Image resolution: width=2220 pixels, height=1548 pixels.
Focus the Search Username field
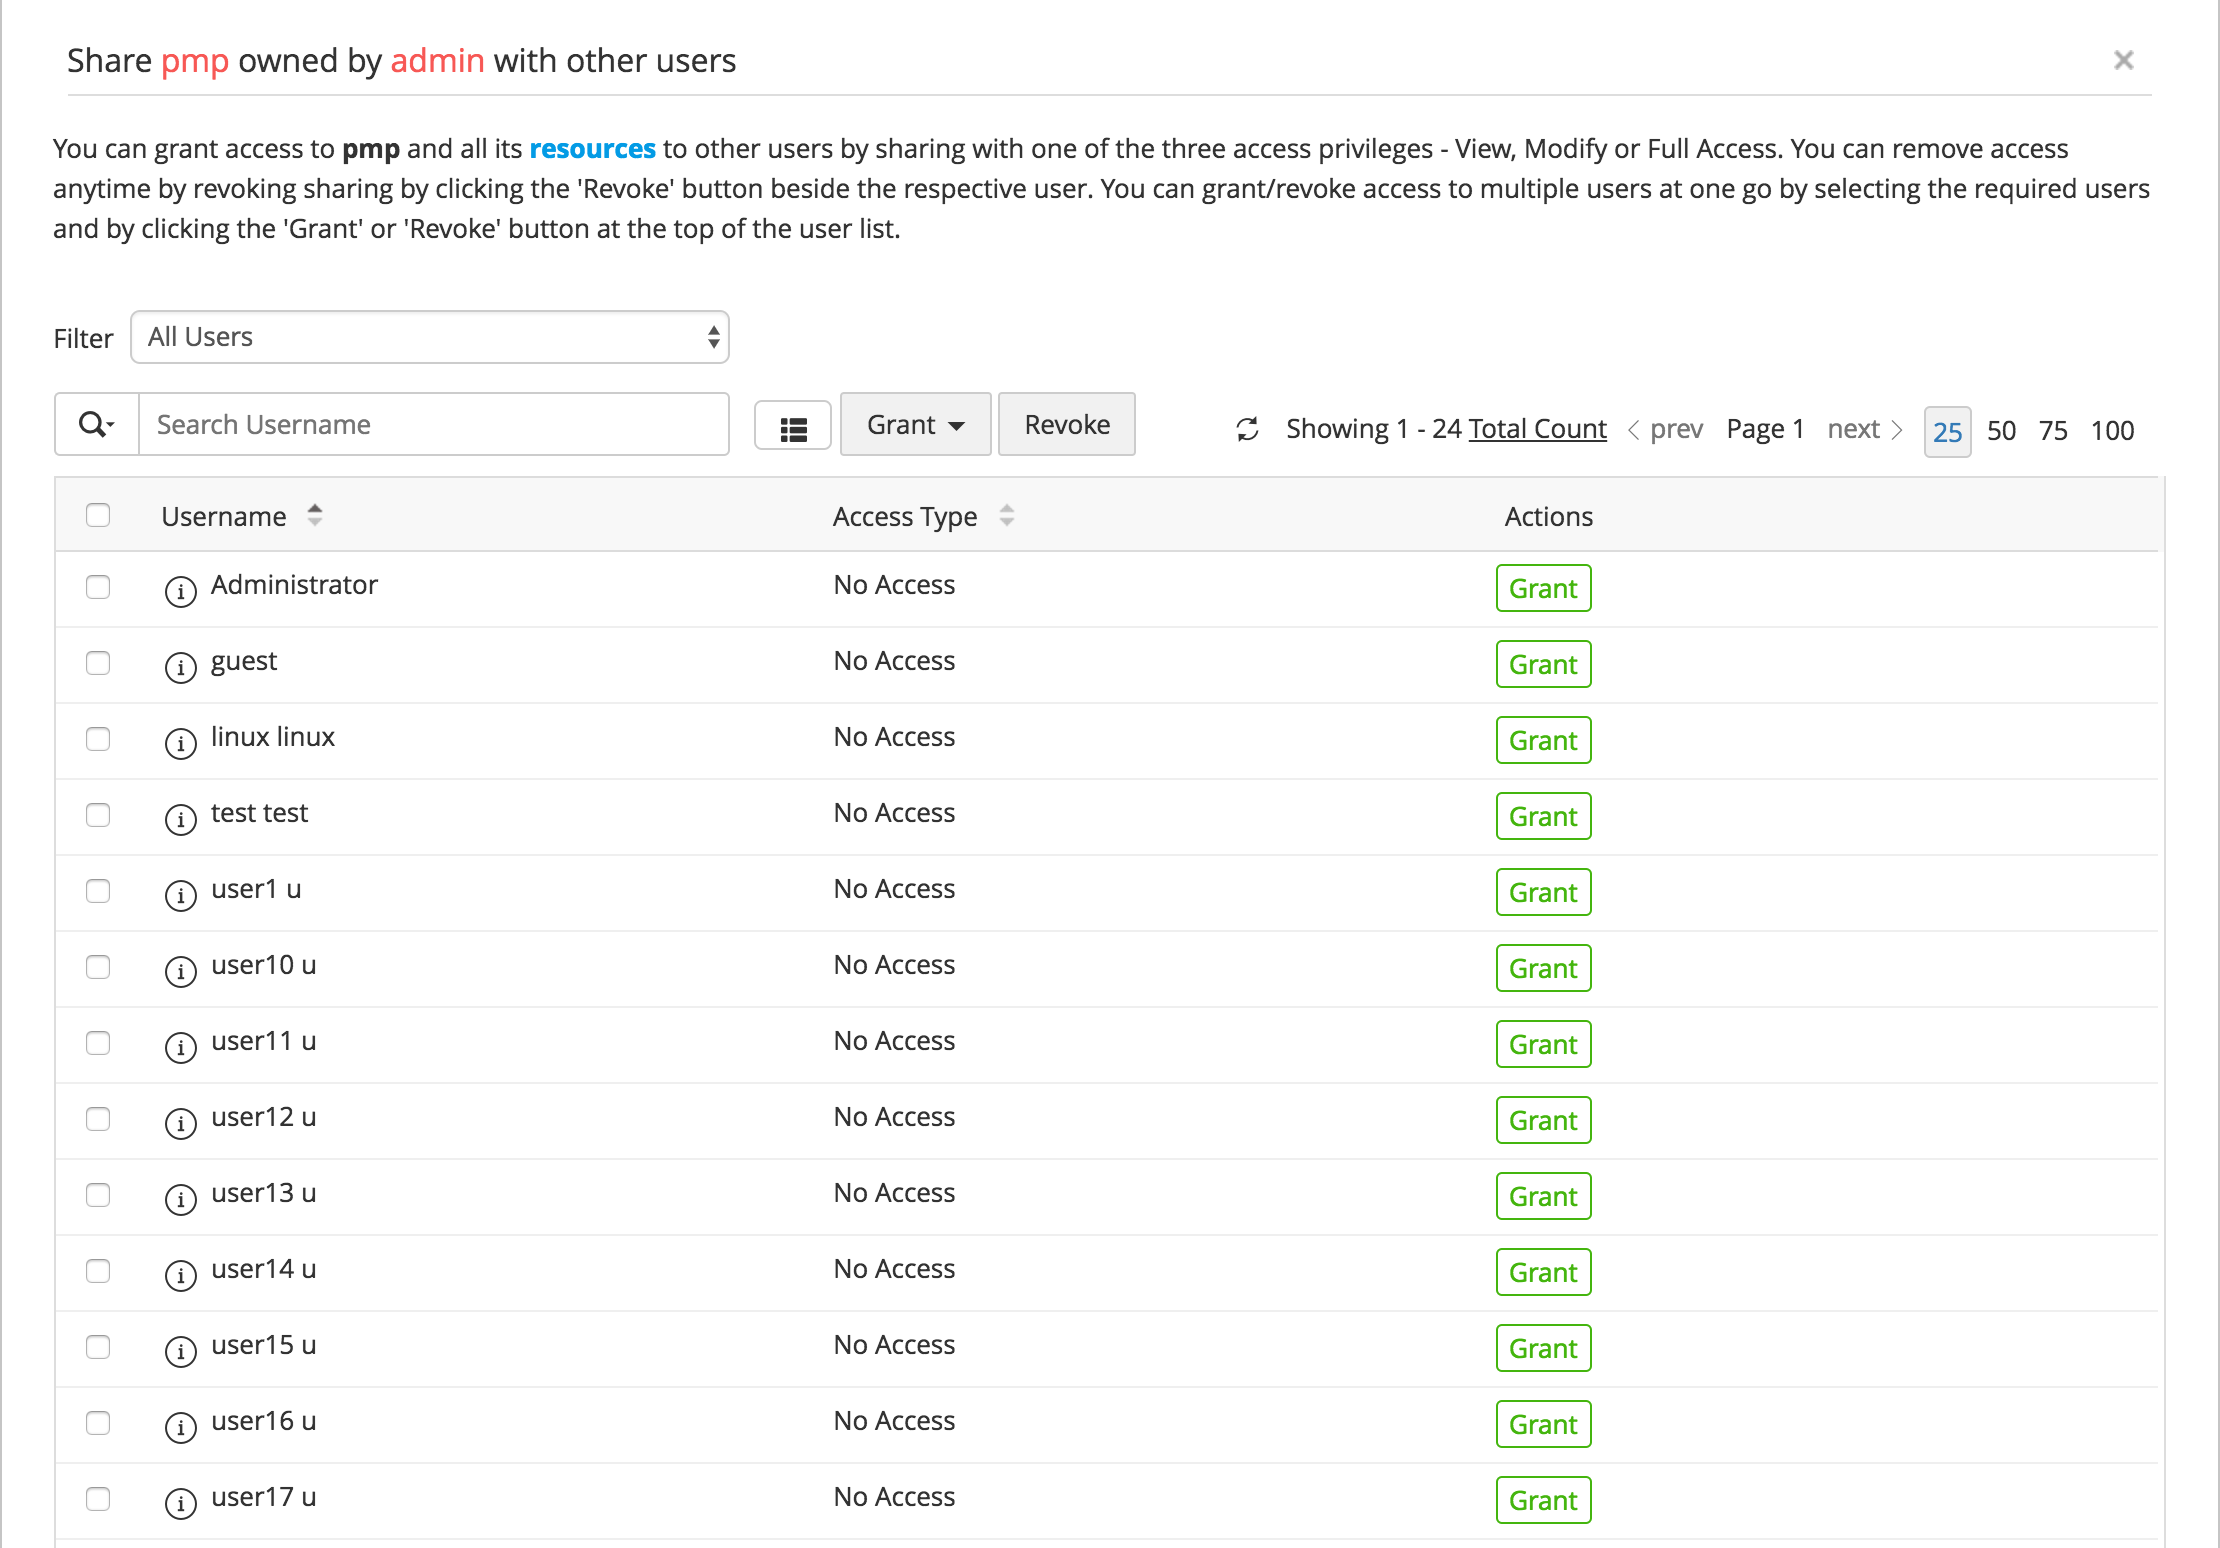pyautogui.click(x=433, y=425)
